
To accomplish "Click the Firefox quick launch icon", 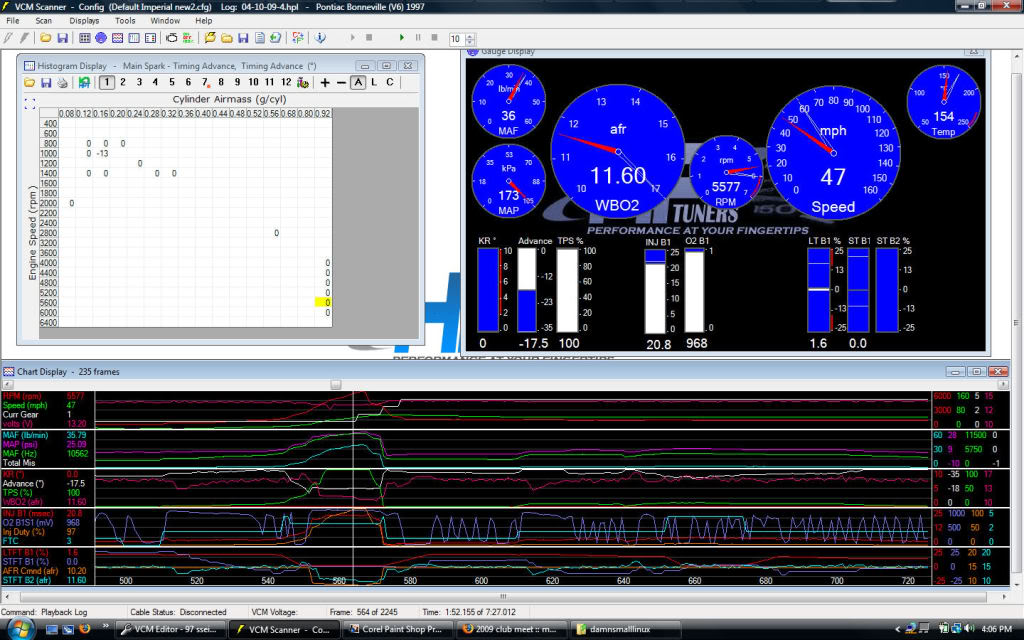I will (84, 629).
